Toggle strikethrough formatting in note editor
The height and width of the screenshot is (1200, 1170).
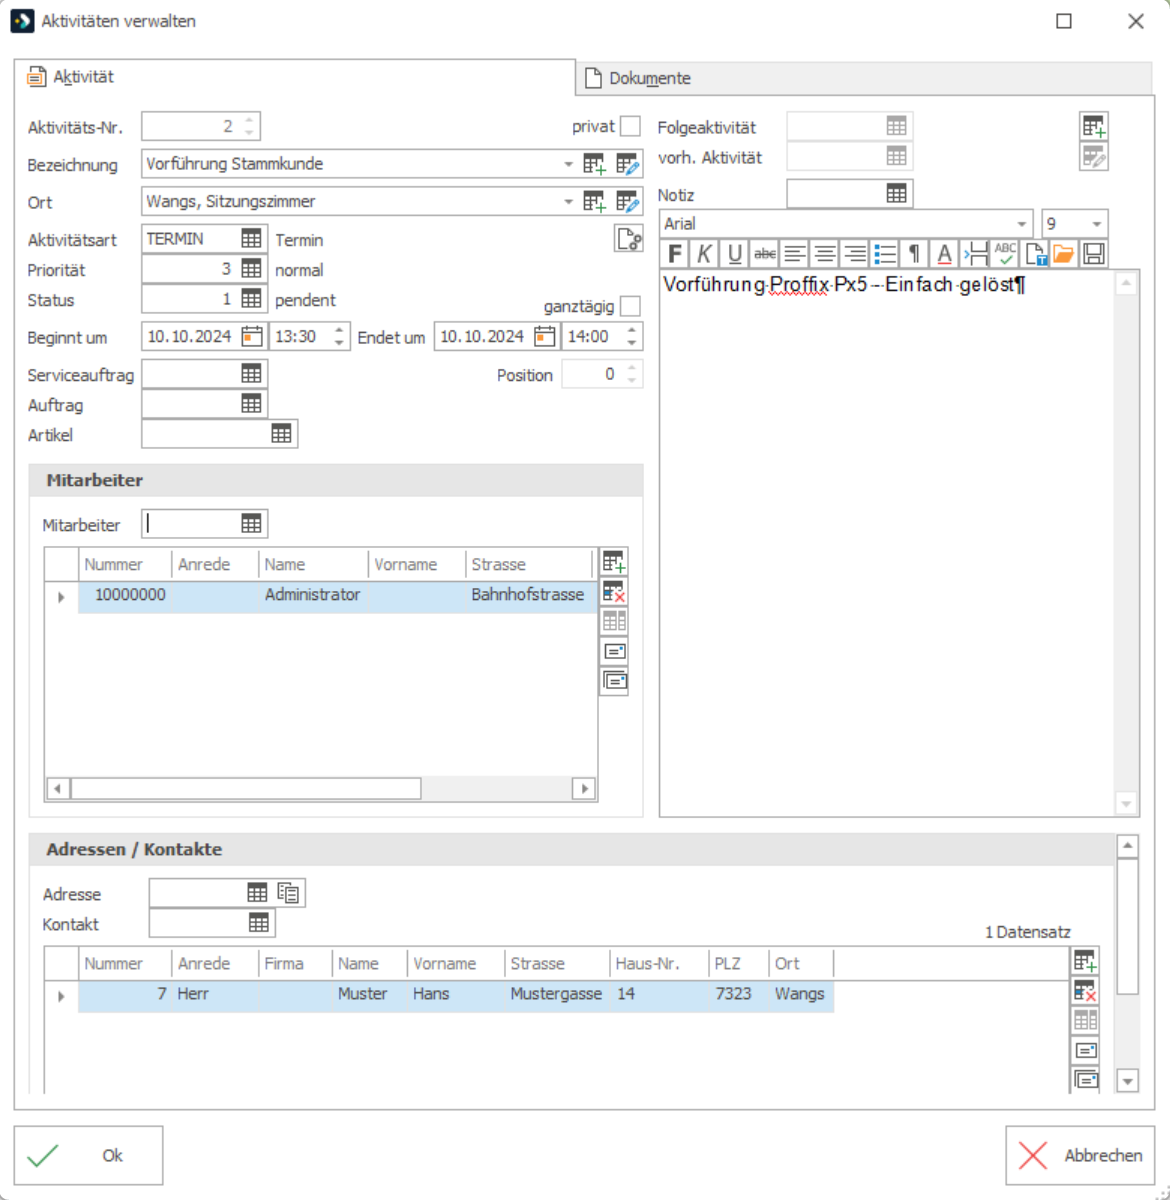click(765, 254)
